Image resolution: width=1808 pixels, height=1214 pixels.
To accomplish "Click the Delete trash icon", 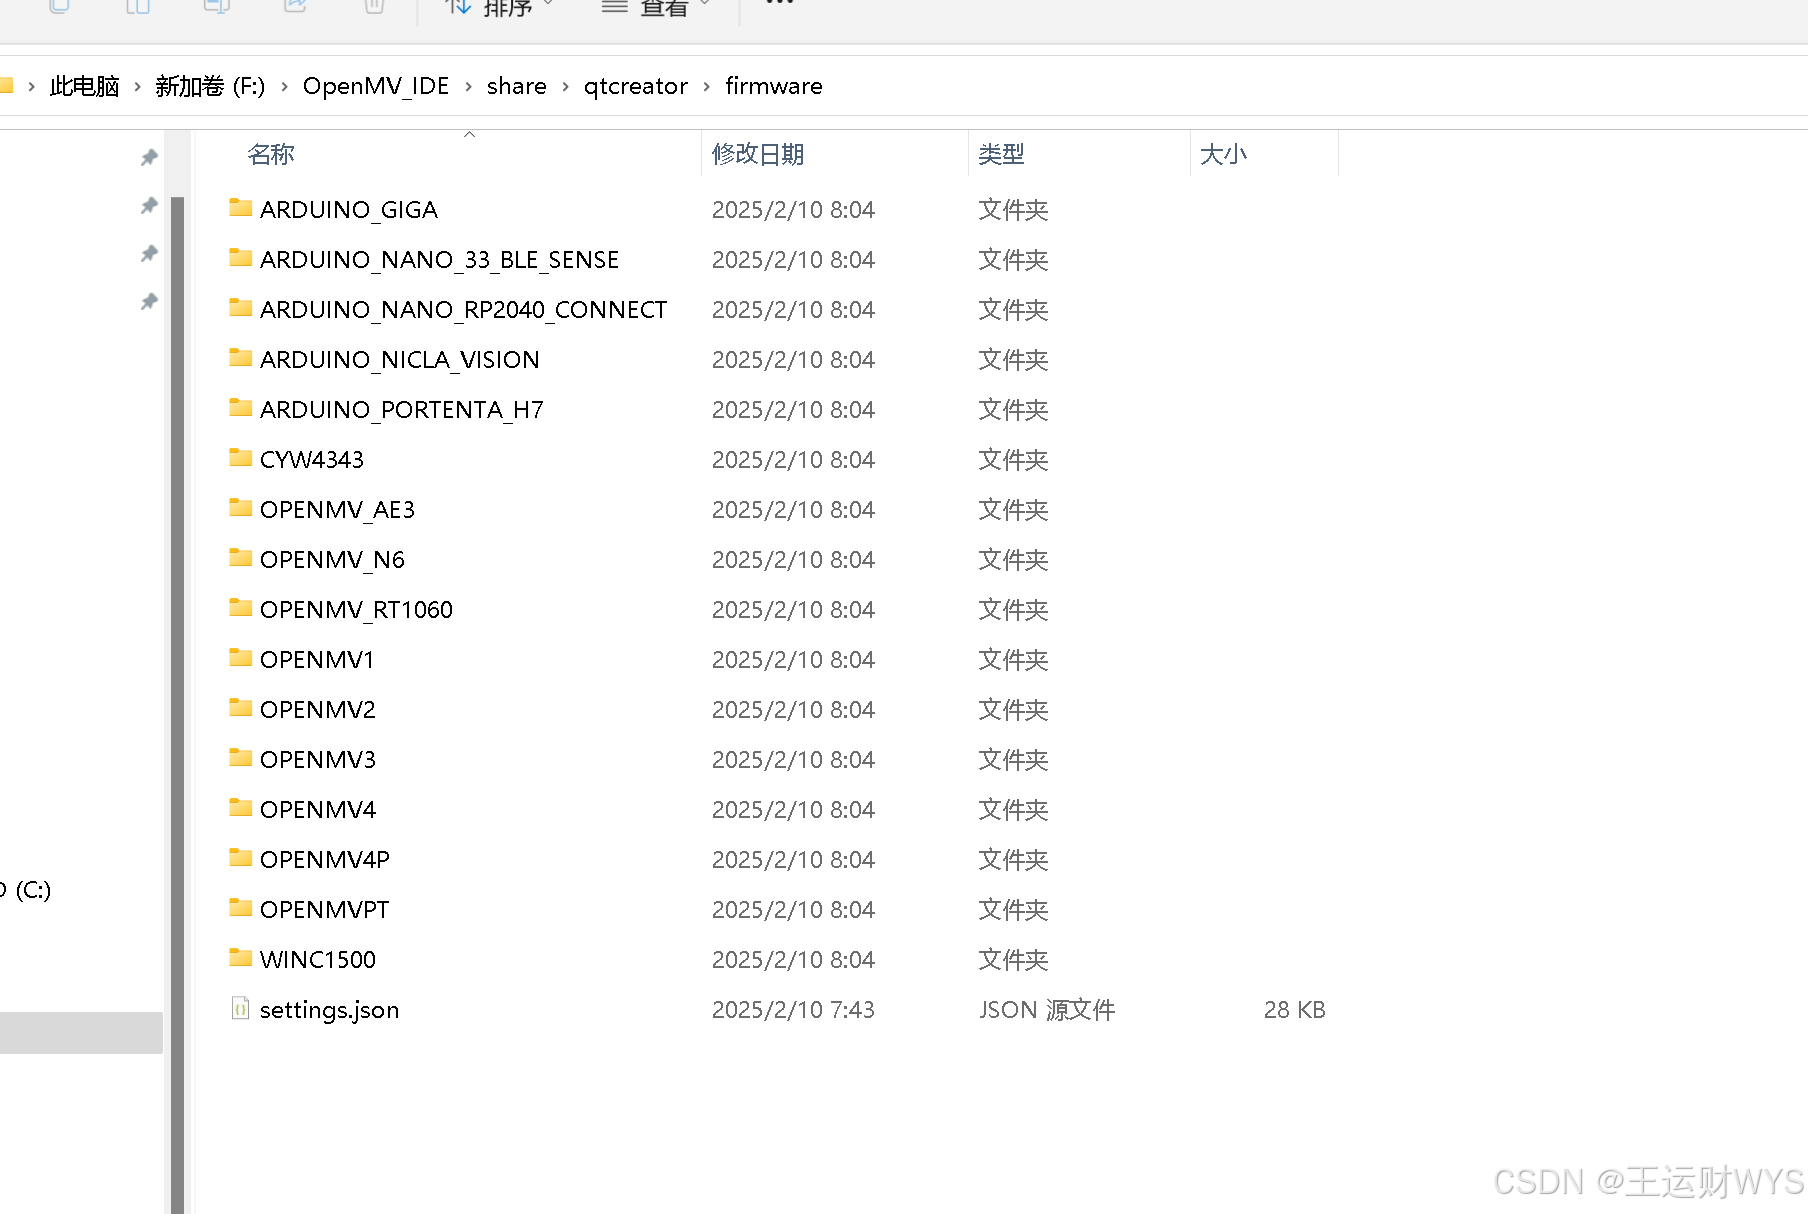I will click(373, 6).
